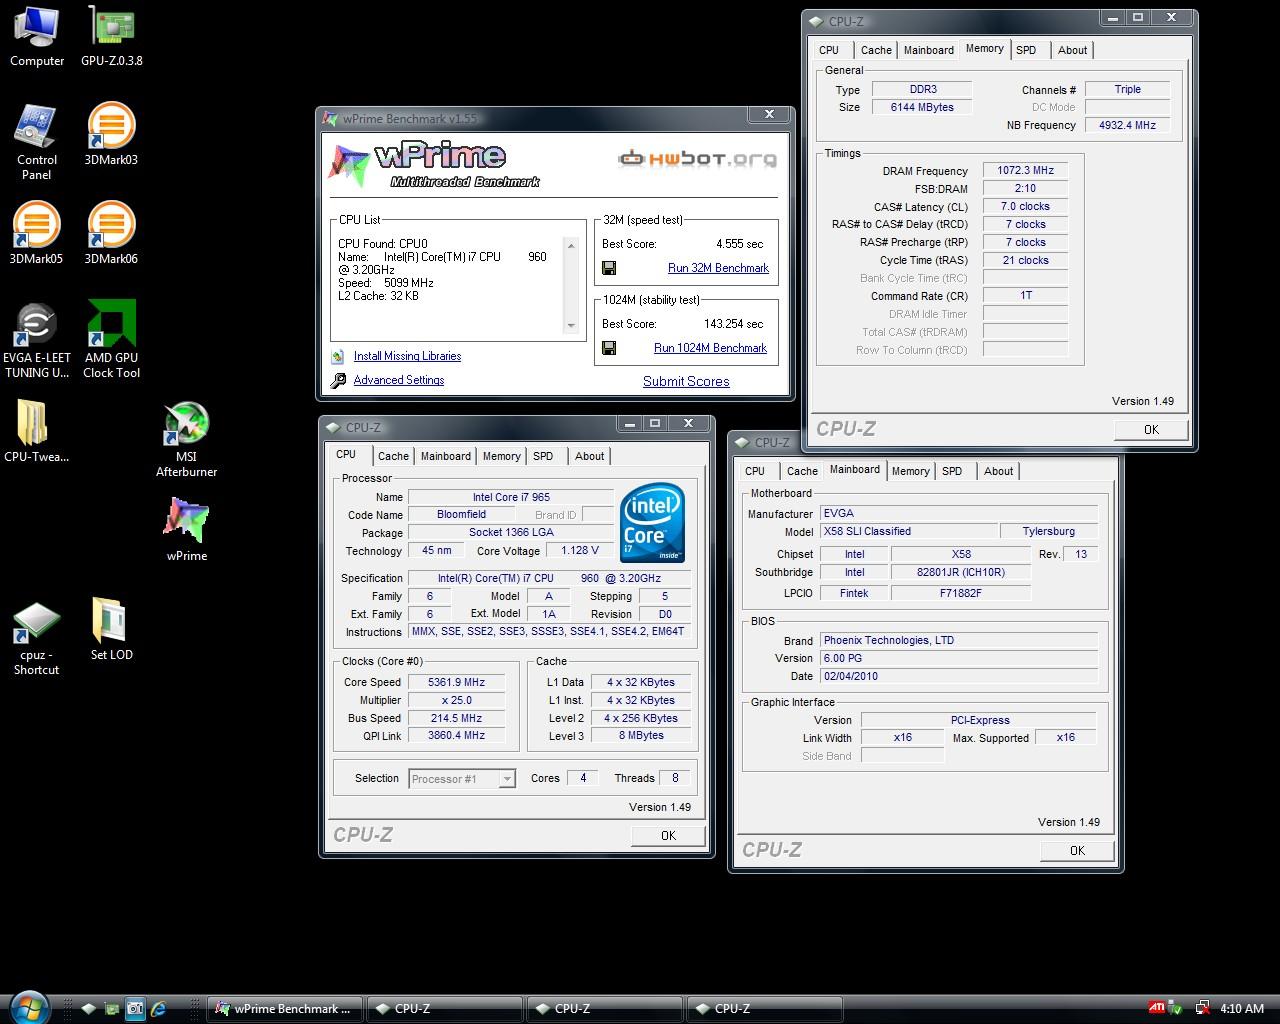1280x1024 pixels.
Task: Click the wPrime Benchmark taskbar button
Action: [285, 1008]
